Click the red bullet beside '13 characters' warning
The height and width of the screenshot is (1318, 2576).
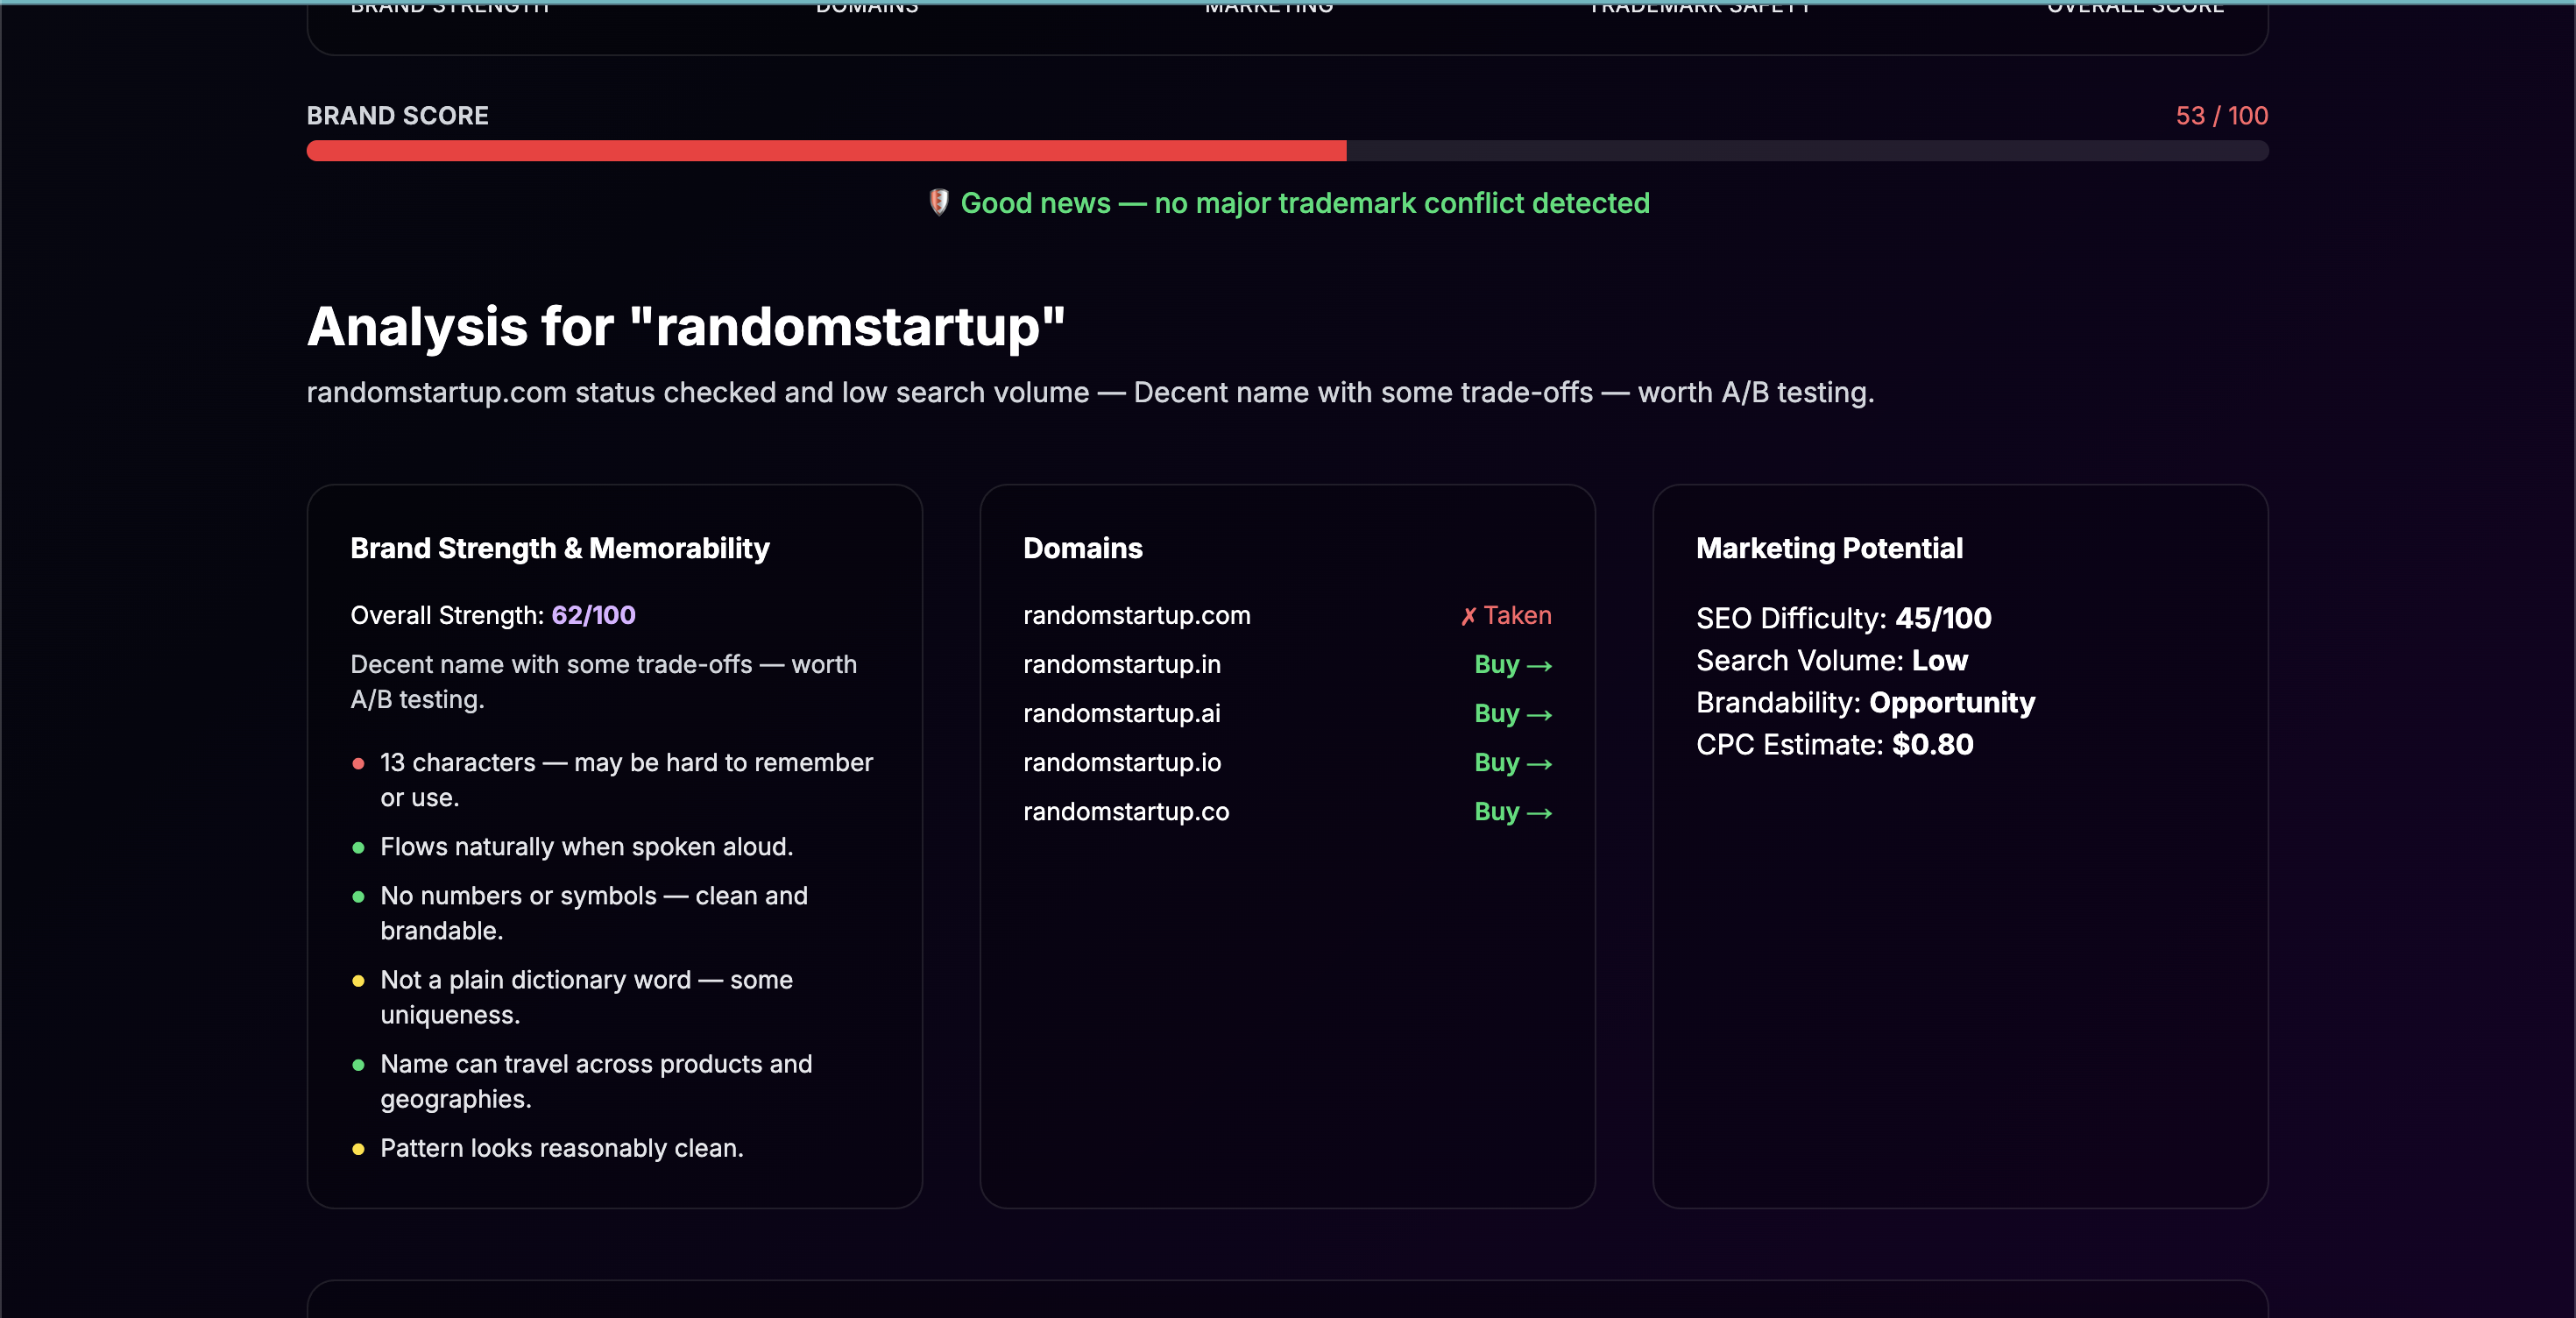pos(360,763)
